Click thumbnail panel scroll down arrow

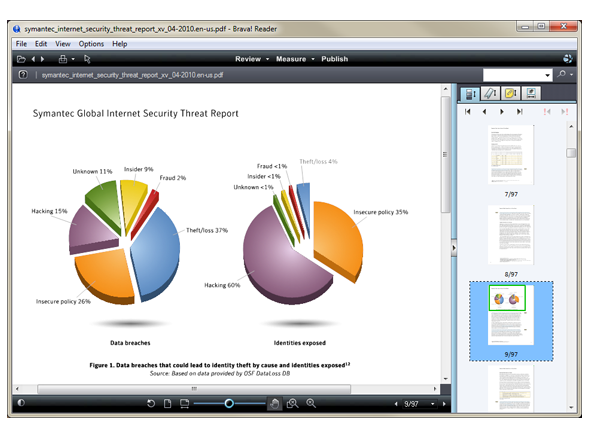[x=571, y=407]
